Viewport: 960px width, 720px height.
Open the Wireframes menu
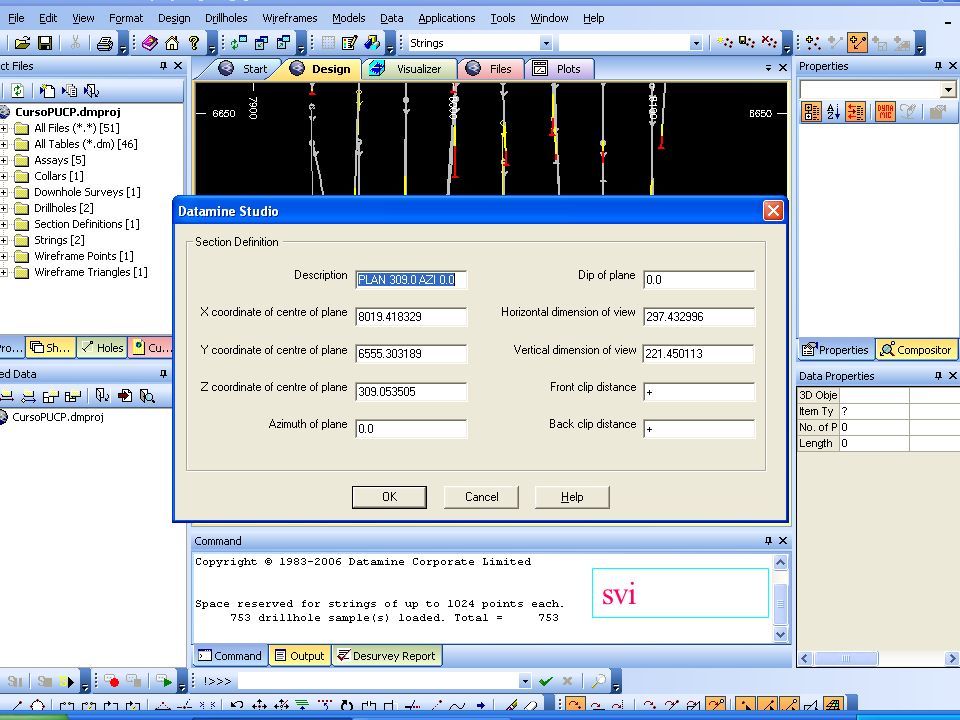pyautogui.click(x=290, y=18)
